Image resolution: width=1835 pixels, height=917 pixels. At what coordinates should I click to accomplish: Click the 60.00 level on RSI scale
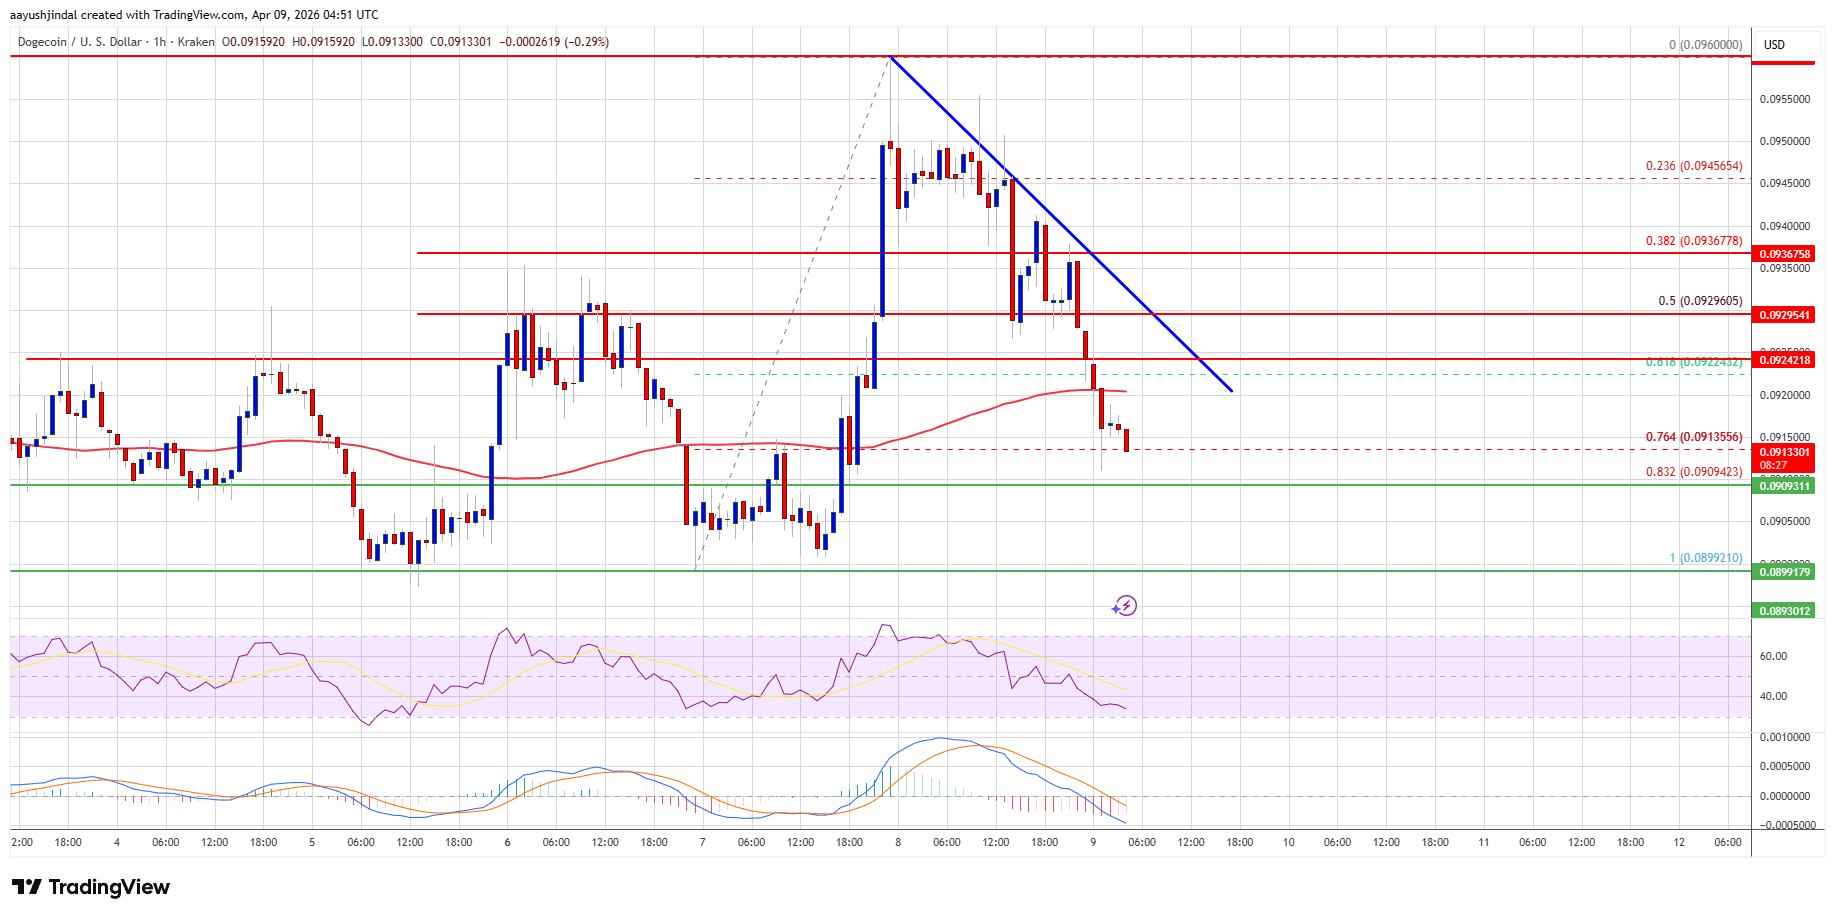click(1773, 657)
